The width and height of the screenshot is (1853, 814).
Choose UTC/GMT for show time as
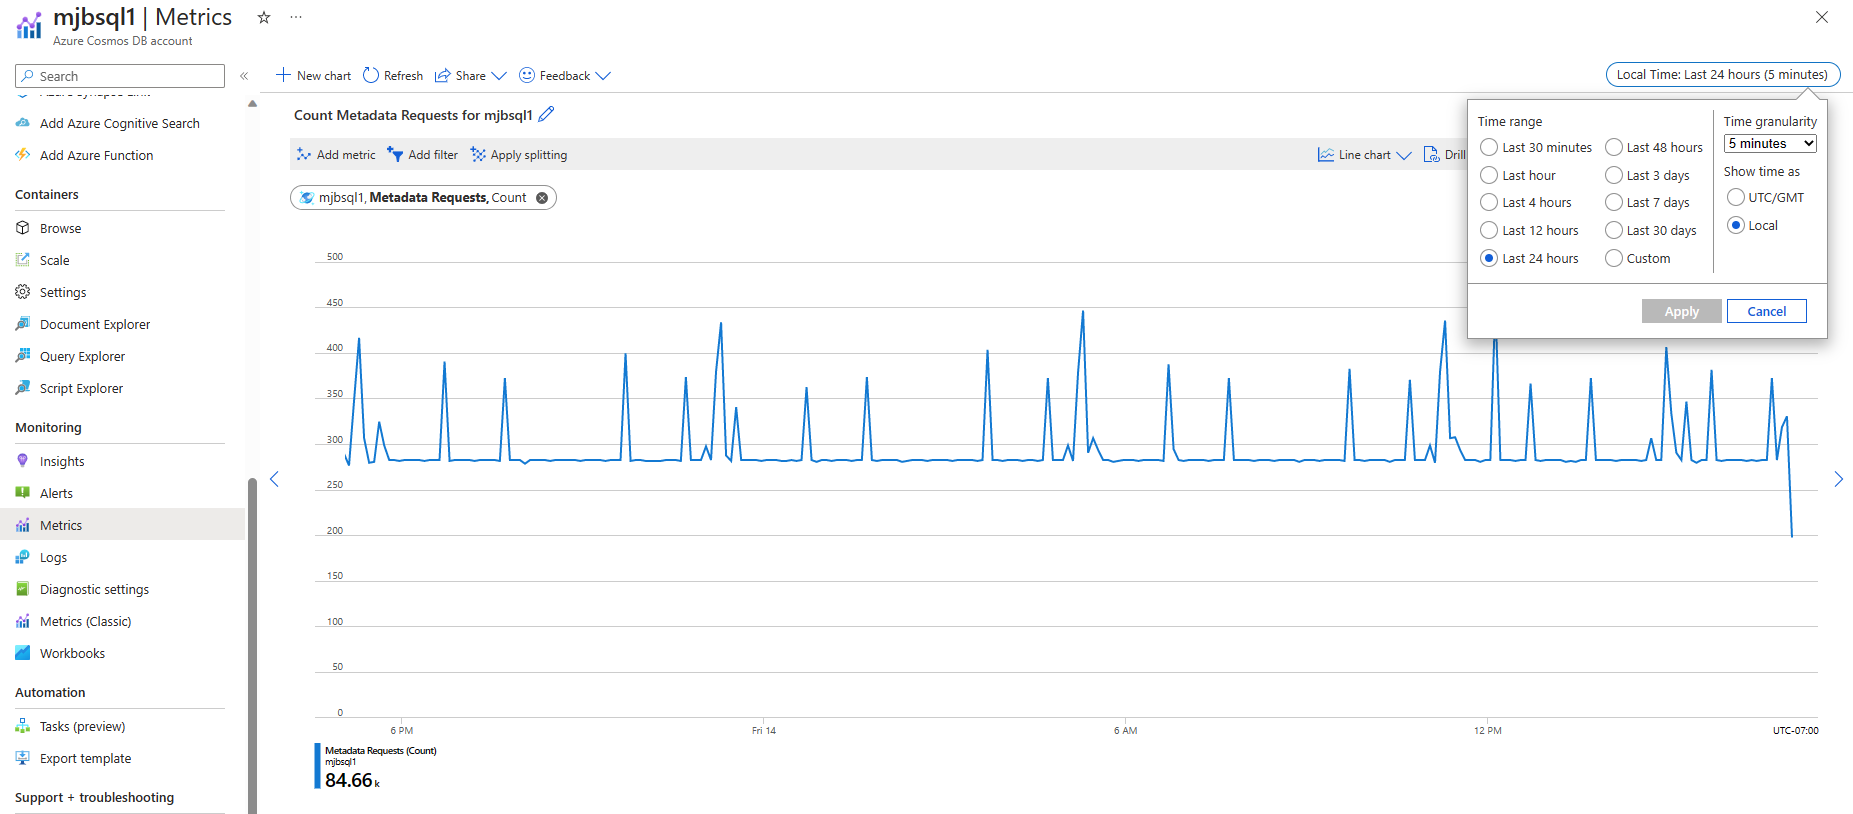[1736, 198]
